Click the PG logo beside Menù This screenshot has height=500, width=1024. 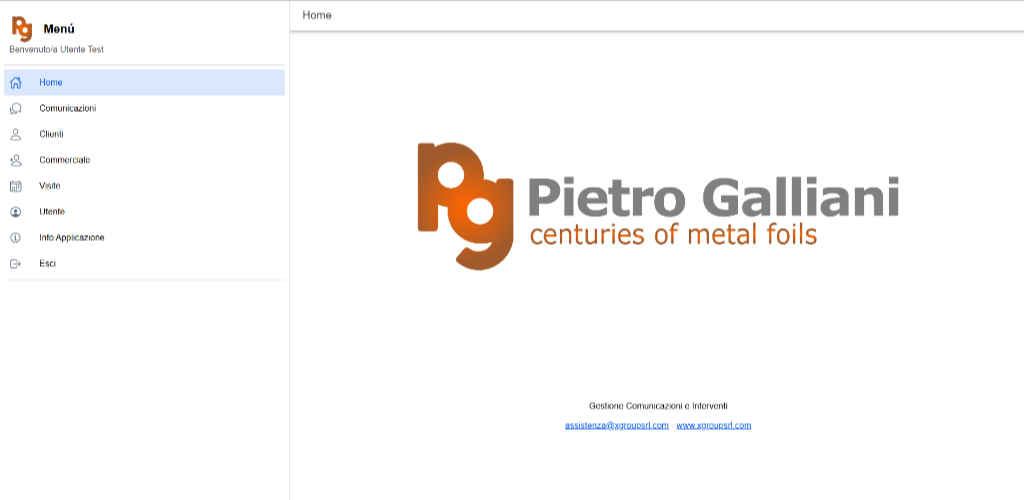click(22, 29)
